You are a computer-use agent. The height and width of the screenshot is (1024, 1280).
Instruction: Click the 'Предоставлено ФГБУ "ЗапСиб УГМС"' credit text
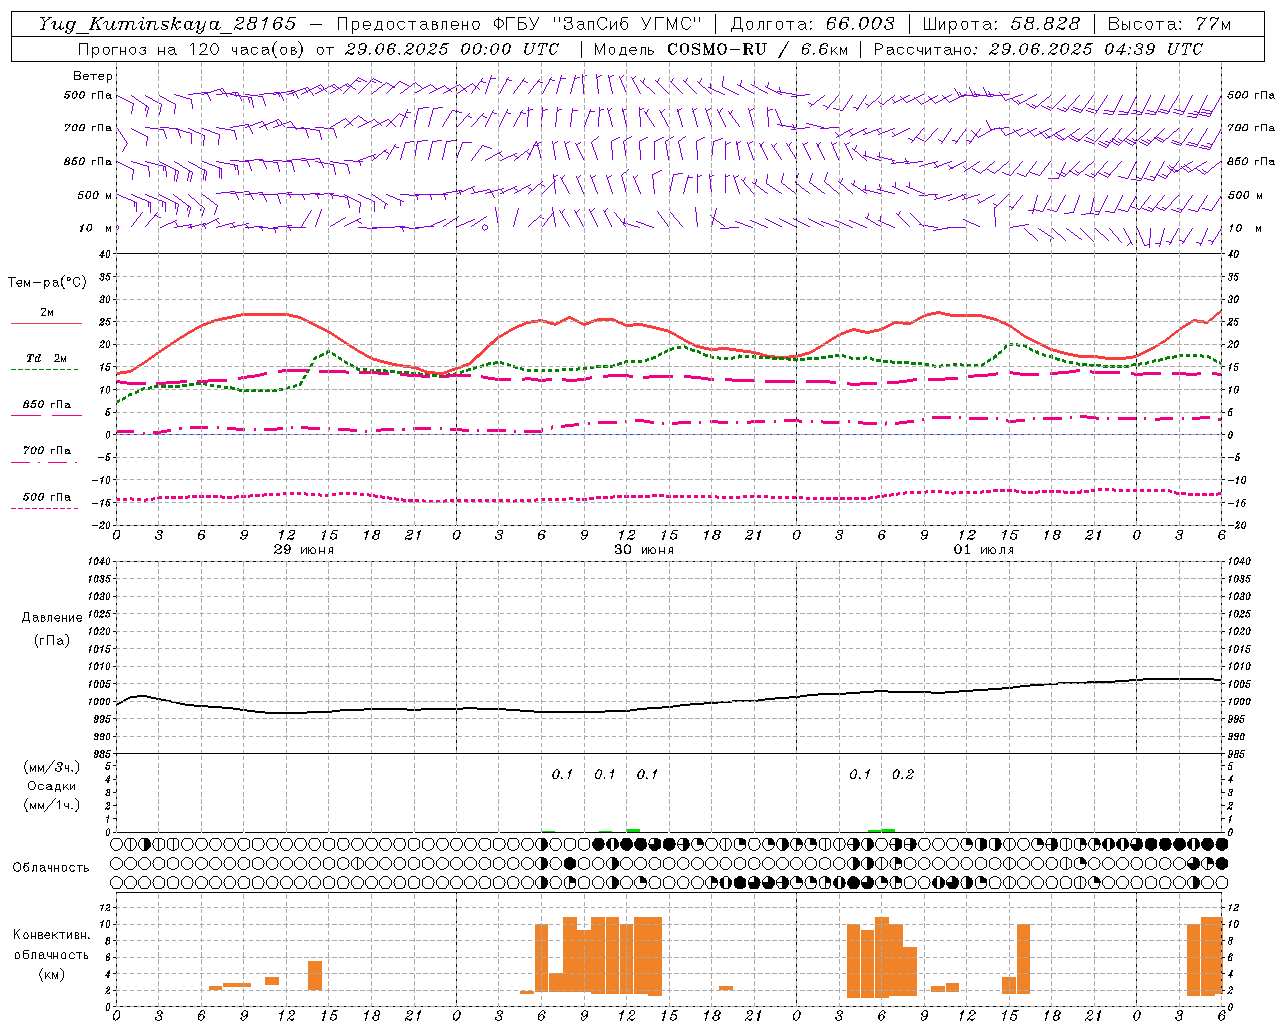[x=519, y=24]
